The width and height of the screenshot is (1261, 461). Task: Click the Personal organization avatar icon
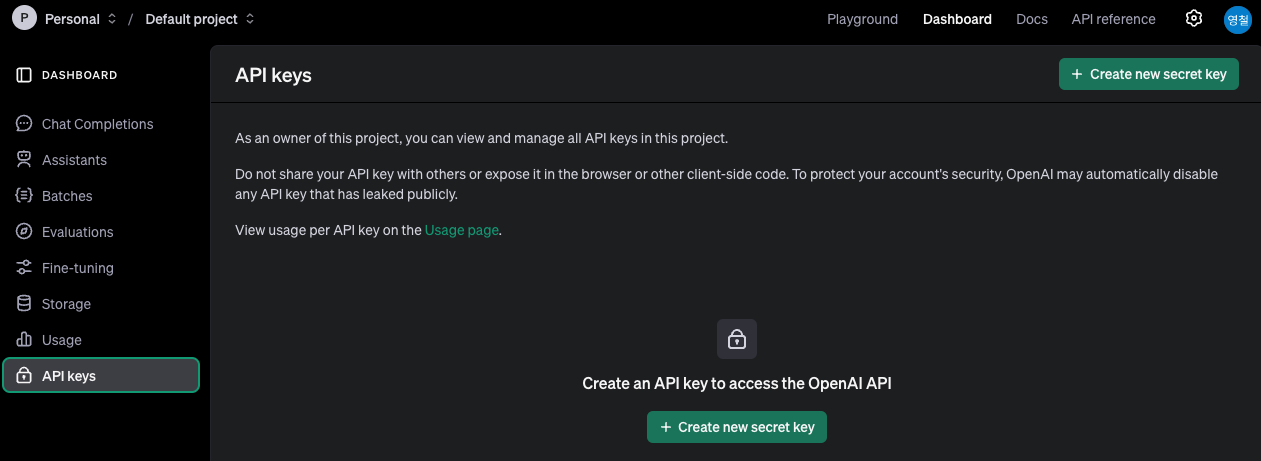[x=24, y=18]
